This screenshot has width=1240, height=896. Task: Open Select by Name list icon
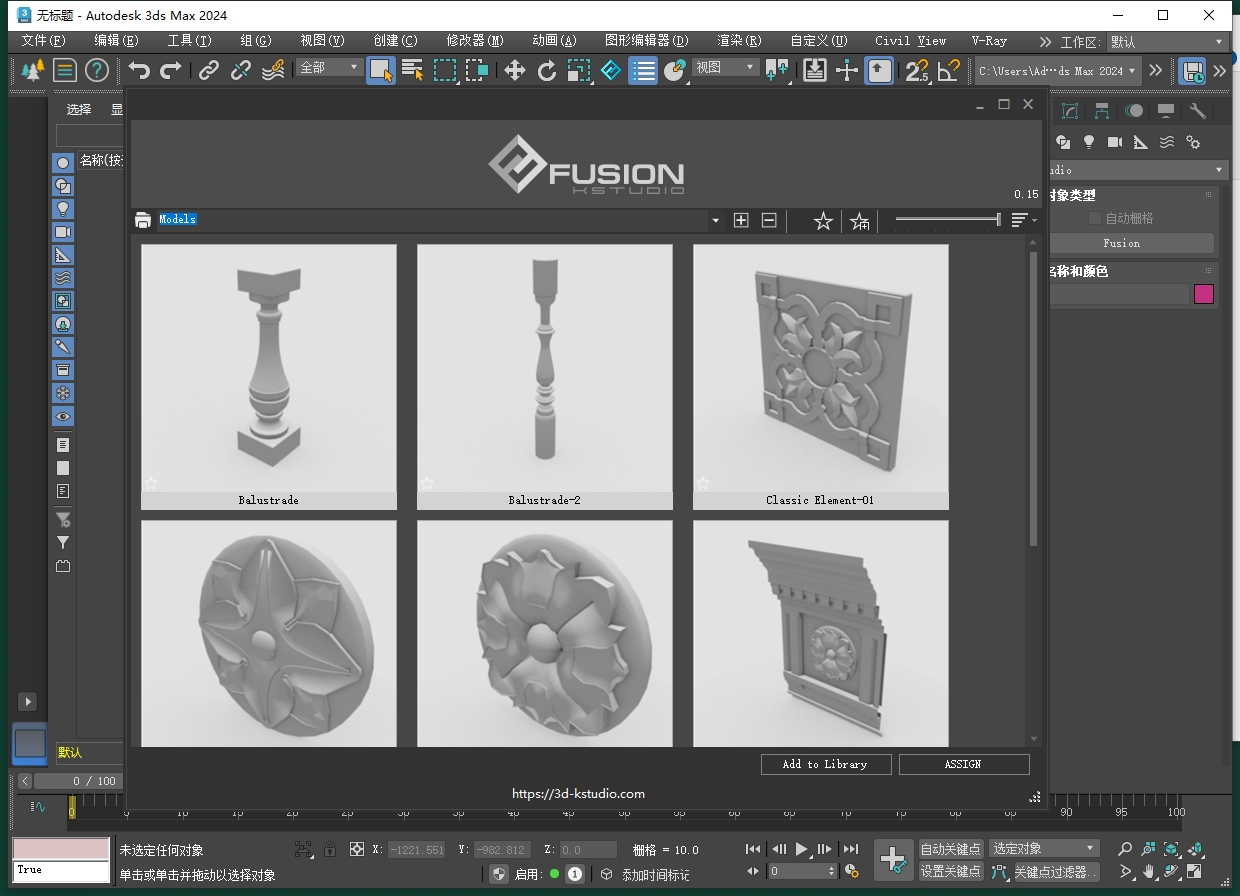click(x=412, y=70)
